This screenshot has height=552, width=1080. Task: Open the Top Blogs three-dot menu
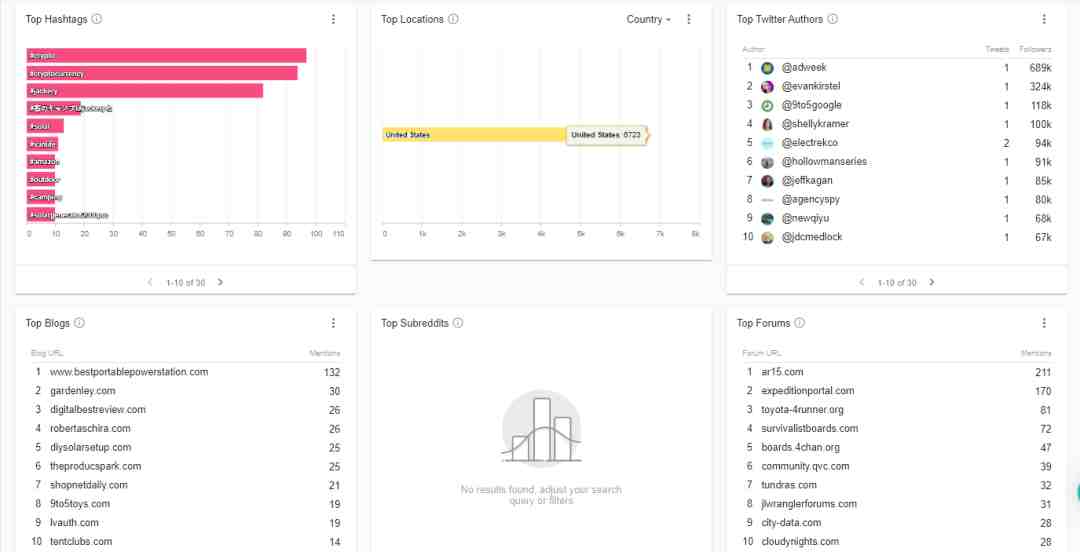(333, 323)
